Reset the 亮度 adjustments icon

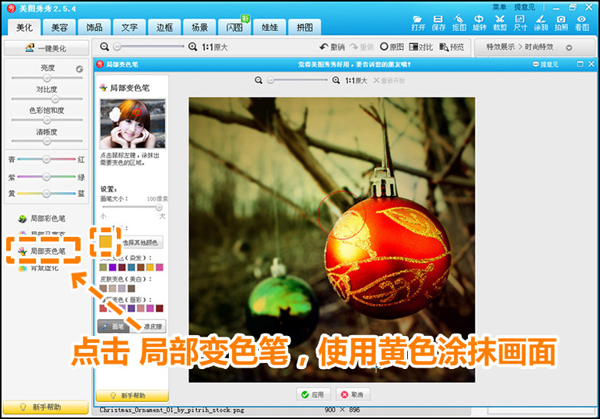pyautogui.click(x=79, y=69)
